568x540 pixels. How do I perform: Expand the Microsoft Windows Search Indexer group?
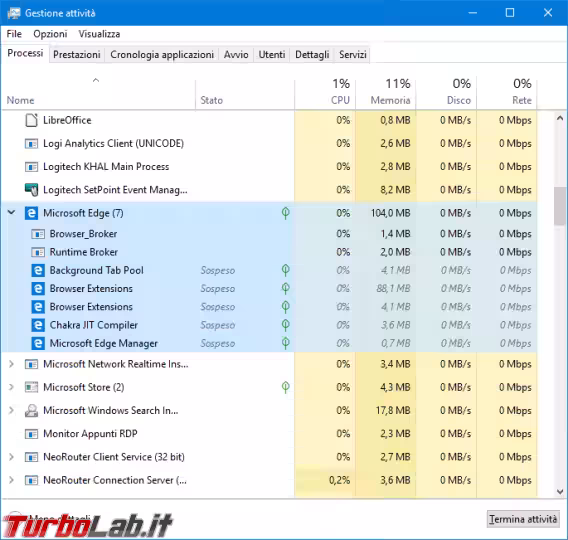pyautogui.click(x=12, y=410)
